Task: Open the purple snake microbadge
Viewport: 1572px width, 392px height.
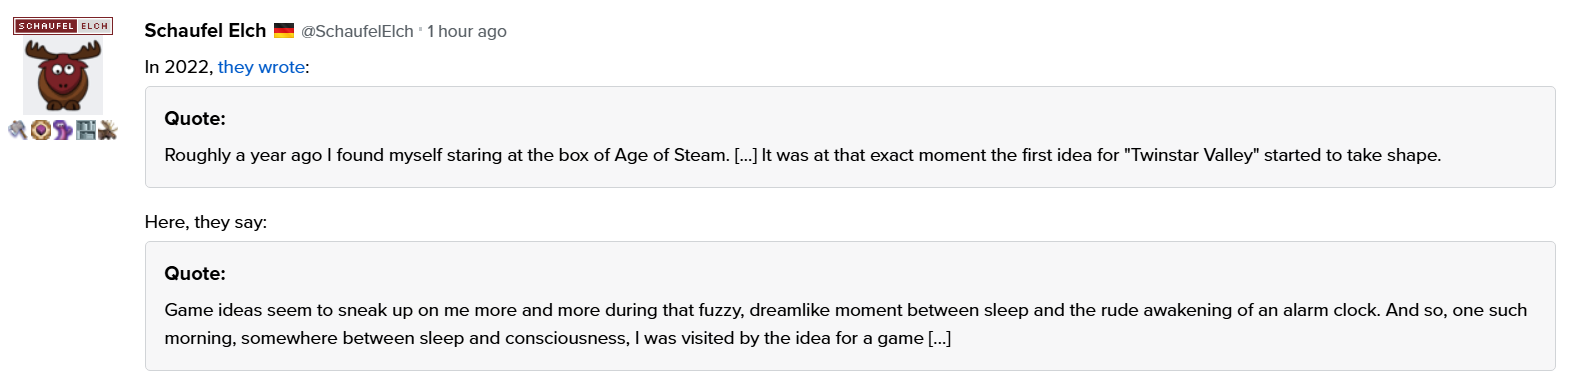Action: tap(62, 130)
